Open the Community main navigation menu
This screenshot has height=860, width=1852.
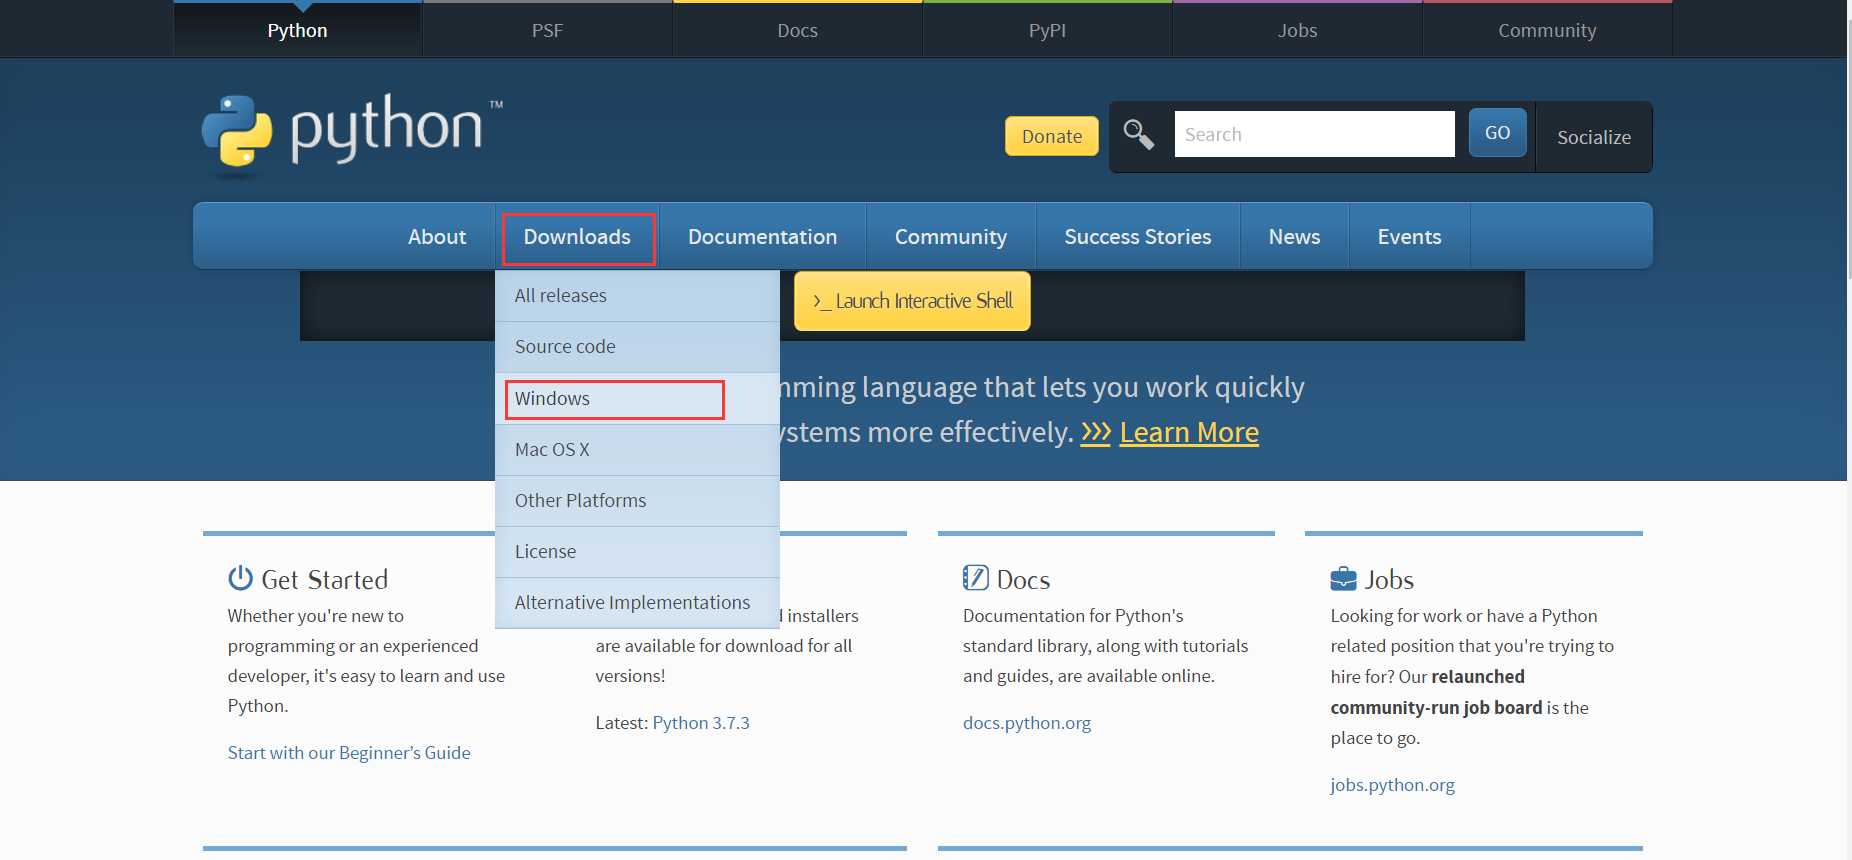[950, 237]
